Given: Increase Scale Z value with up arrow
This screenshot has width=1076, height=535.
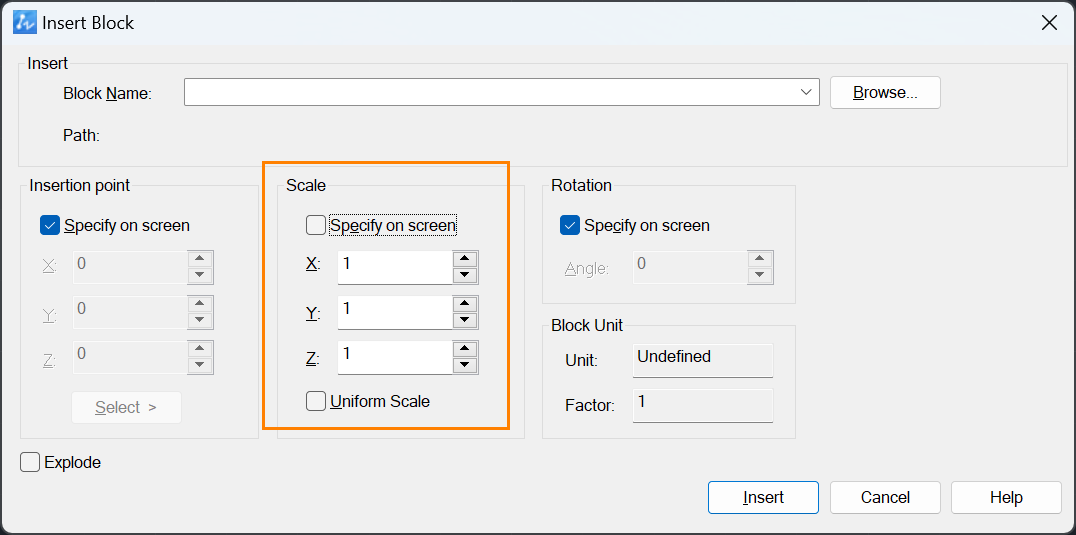Looking at the screenshot, I should 465,349.
